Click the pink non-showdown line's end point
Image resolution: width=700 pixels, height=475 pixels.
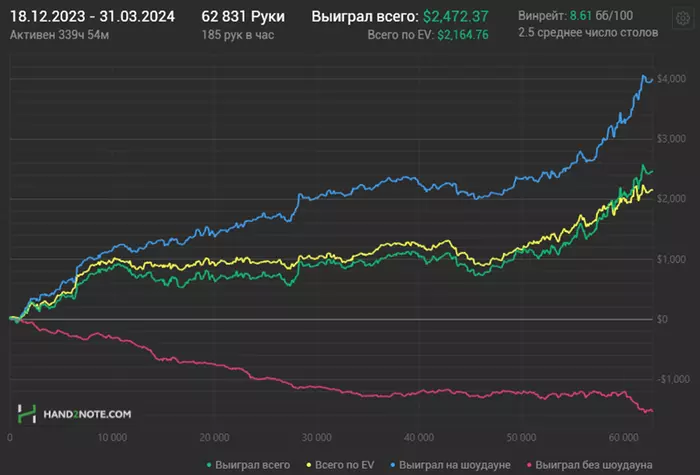(x=652, y=411)
